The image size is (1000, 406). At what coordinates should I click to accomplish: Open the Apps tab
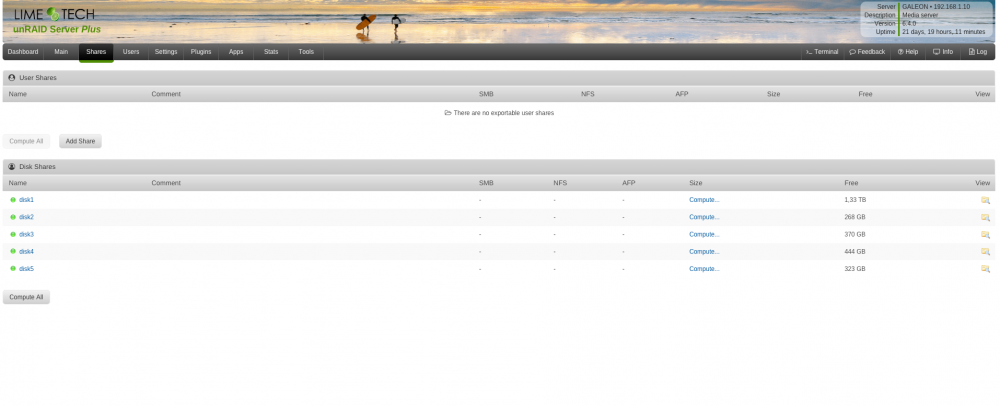click(236, 52)
